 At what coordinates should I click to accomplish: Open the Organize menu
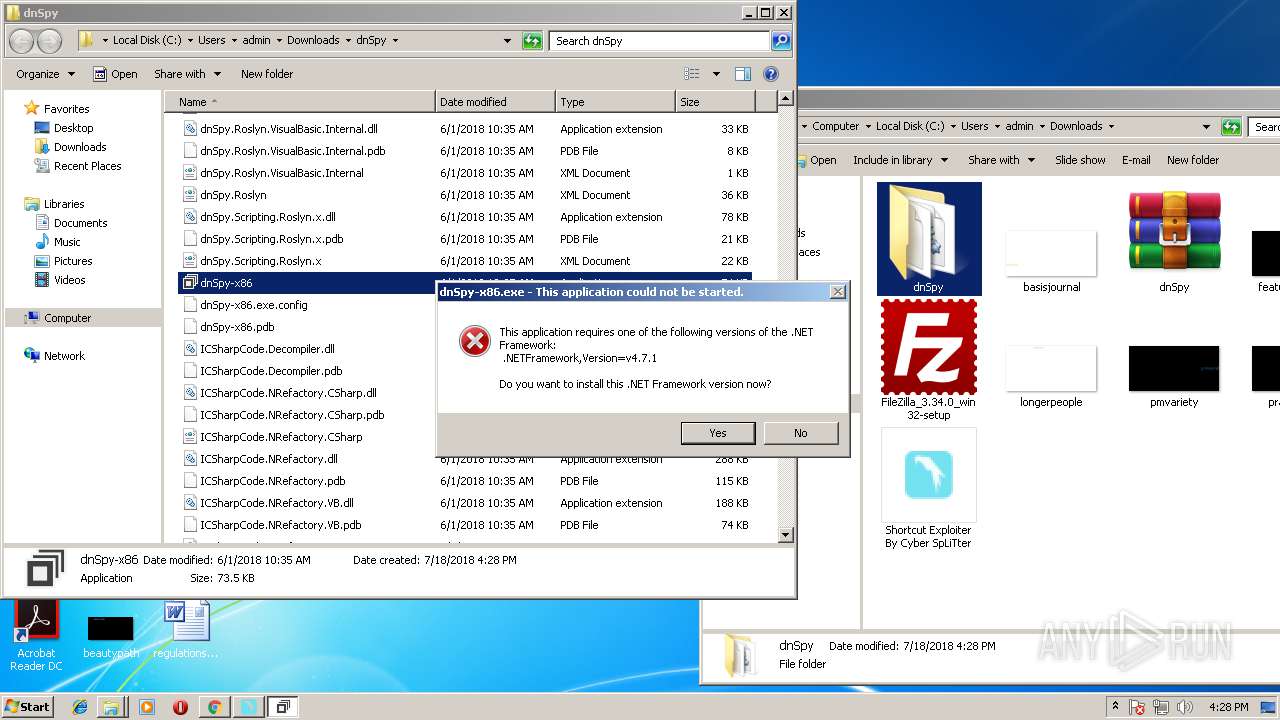[x=45, y=74]
